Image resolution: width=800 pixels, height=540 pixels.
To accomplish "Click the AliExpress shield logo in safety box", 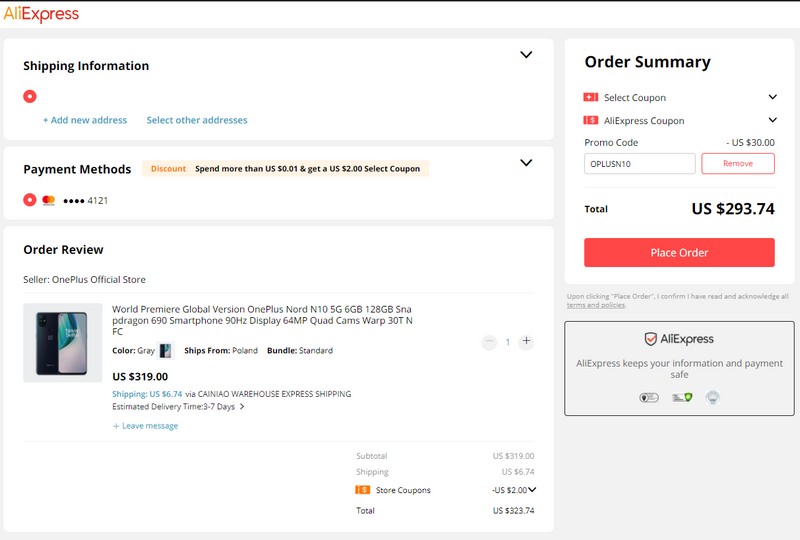I will click(x=679, y=339).
